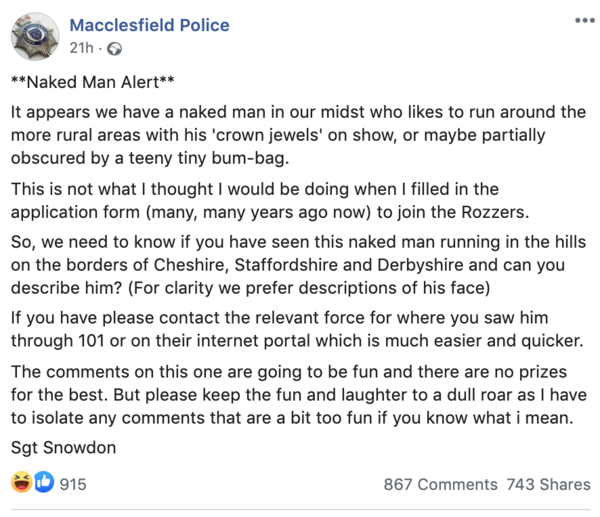Click the globe public audience icon
Viewport: 600px width, 517px height.
point(115,49)
